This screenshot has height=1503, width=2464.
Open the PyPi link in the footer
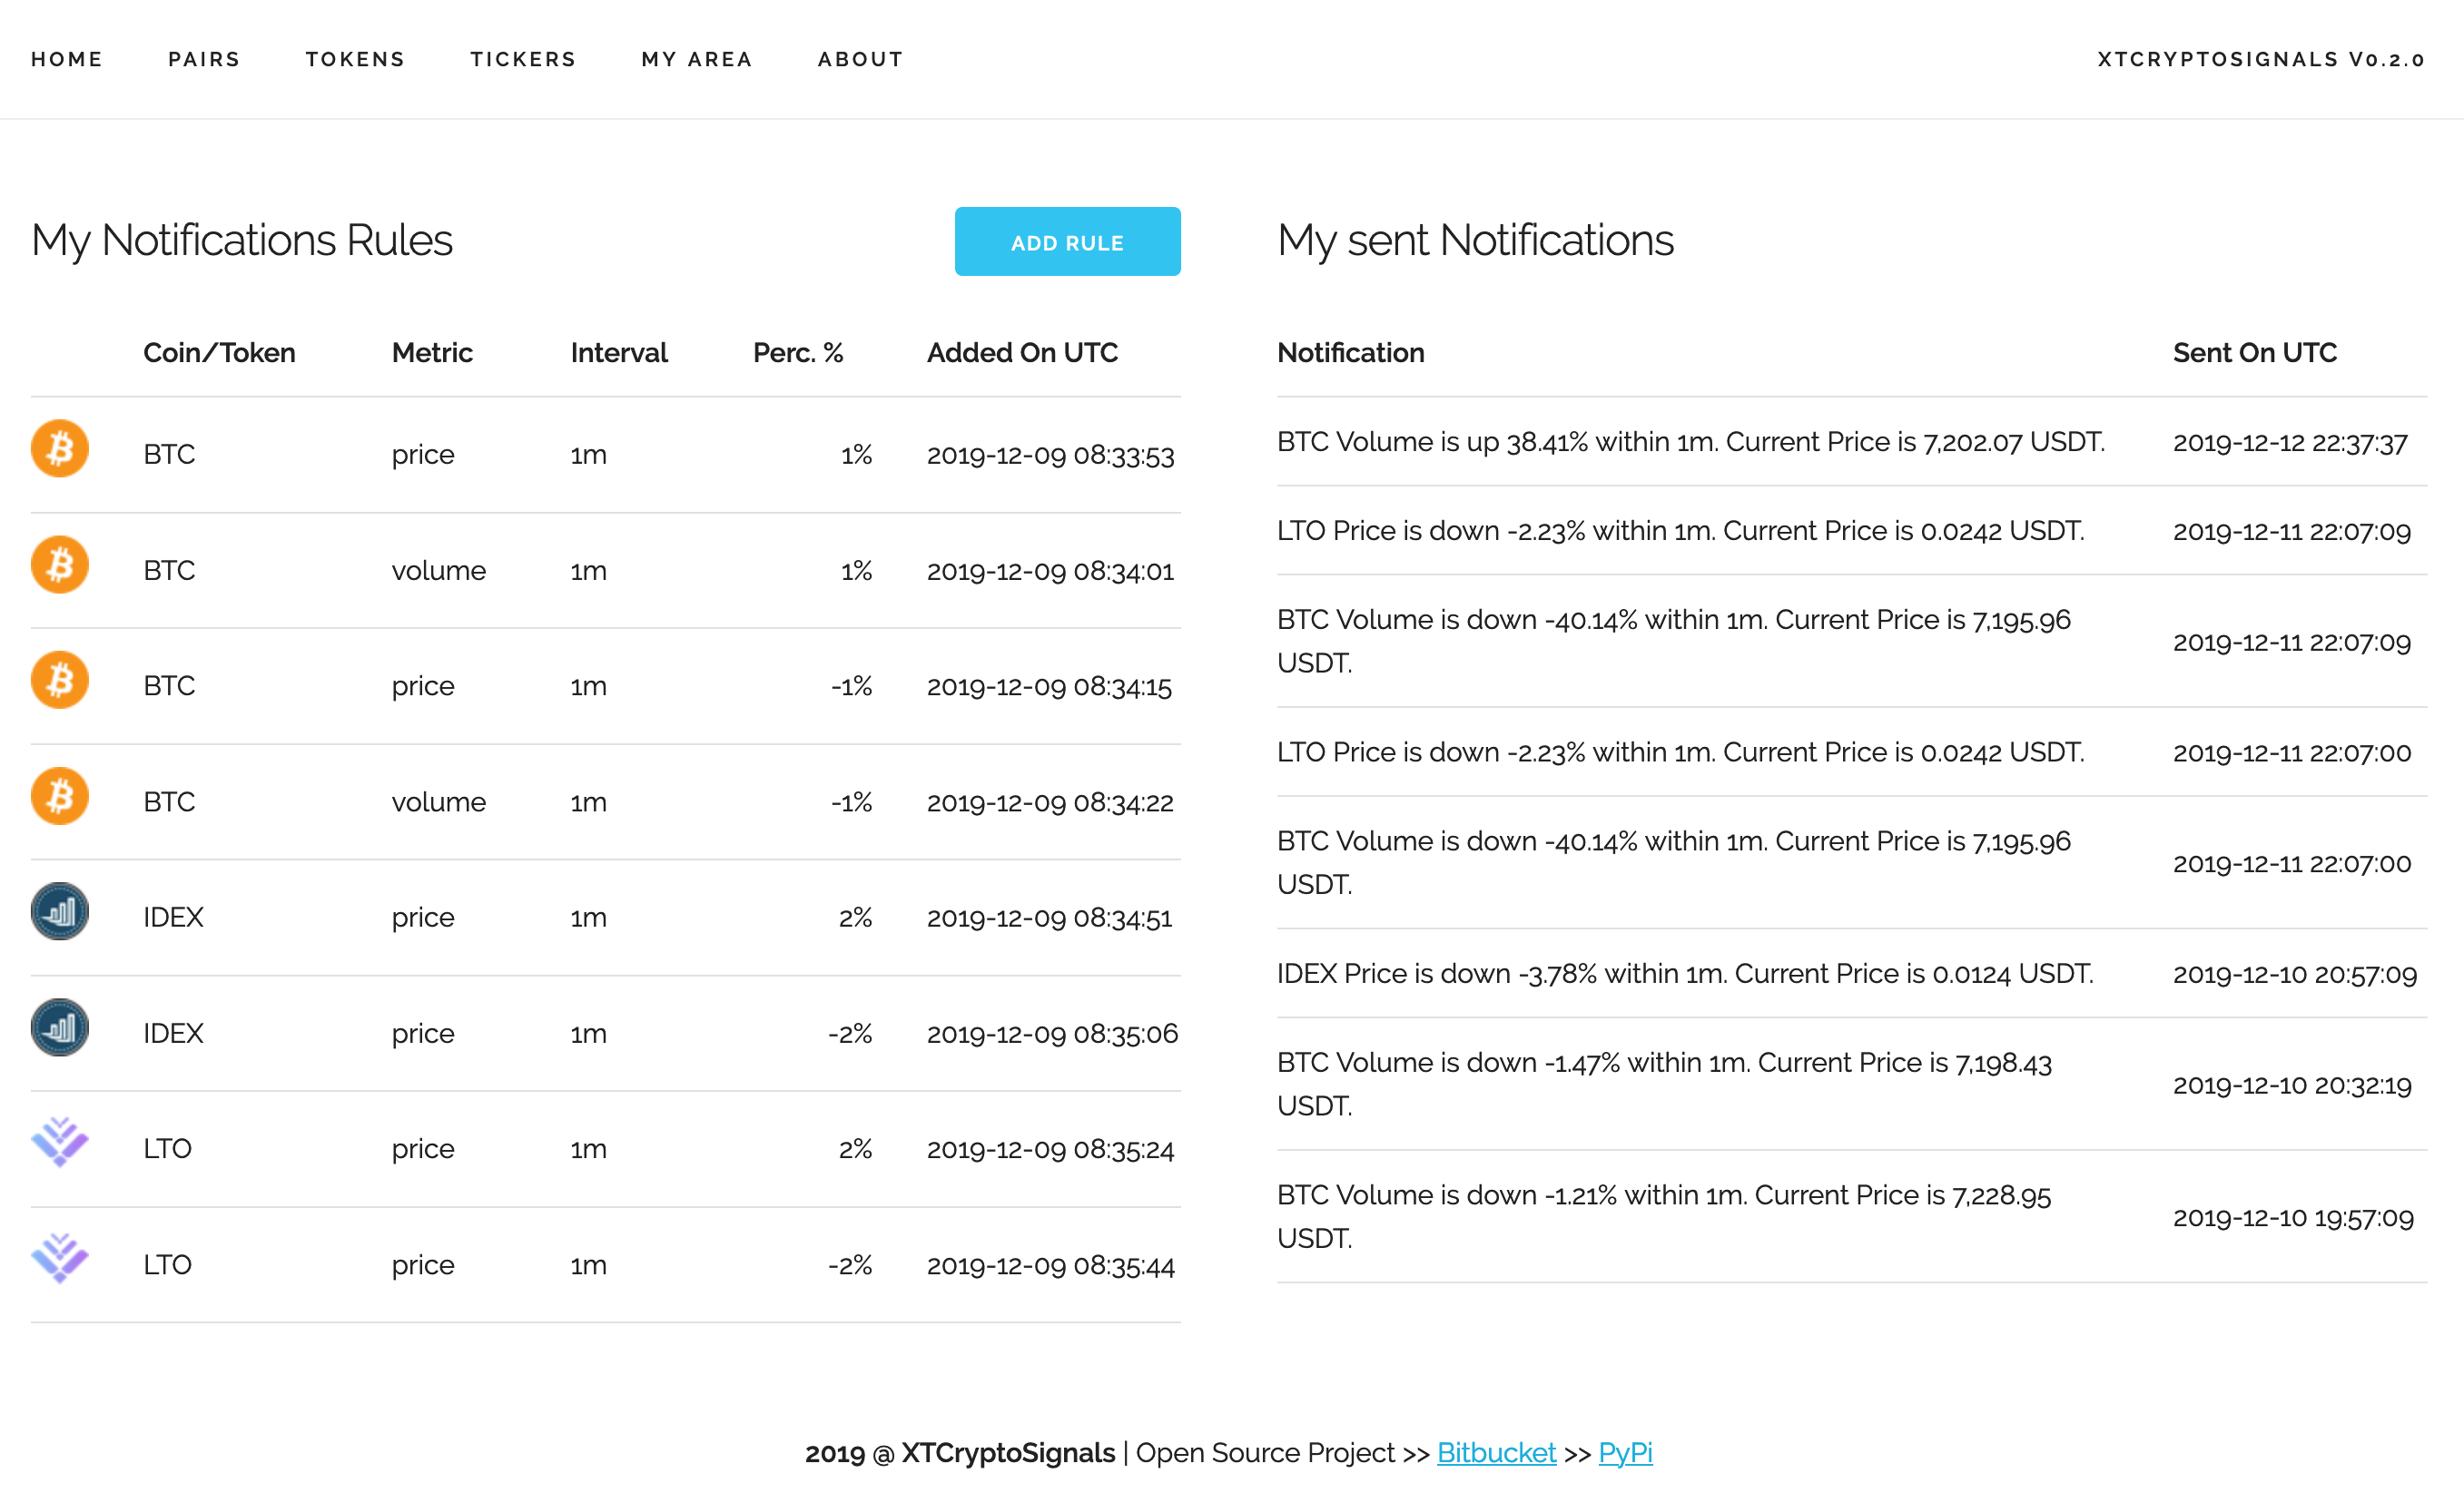pyautogui.click(x=1625, y=1453)
